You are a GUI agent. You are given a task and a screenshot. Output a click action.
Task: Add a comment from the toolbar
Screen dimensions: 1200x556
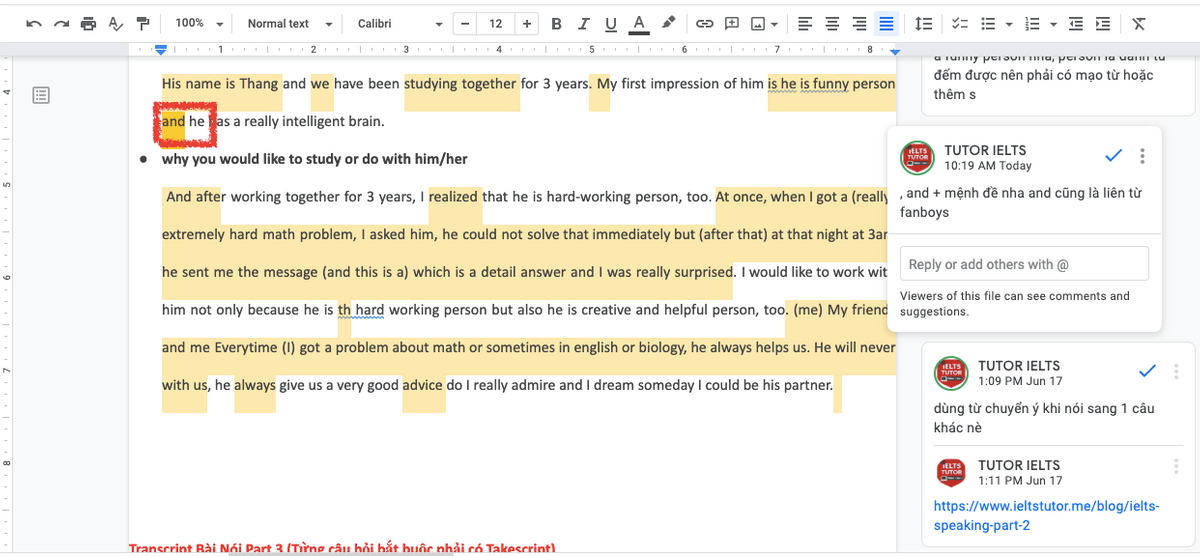click(732, 23)
